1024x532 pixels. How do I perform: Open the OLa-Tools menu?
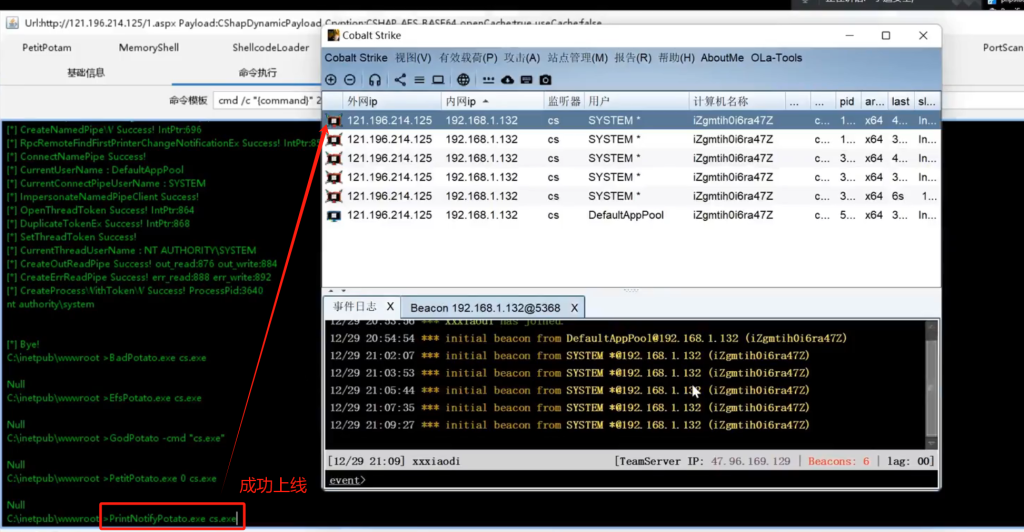click(776, 57)
